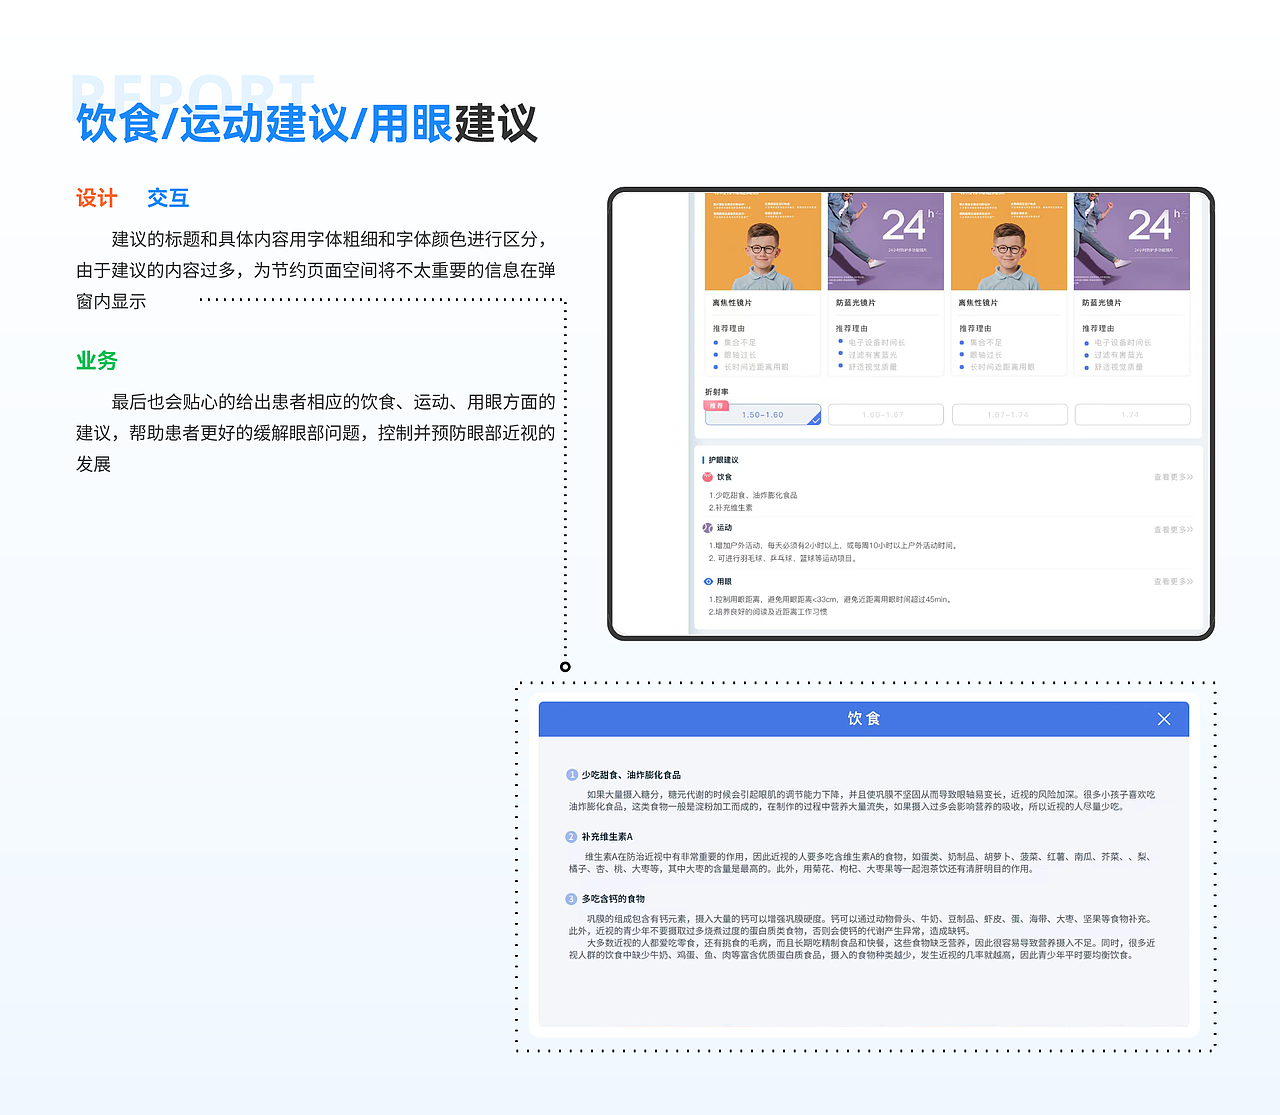Select the 1.67-1.74 折射率 option
Viewport: 1280px width, 1115px height.
[x=1009, y=413]
